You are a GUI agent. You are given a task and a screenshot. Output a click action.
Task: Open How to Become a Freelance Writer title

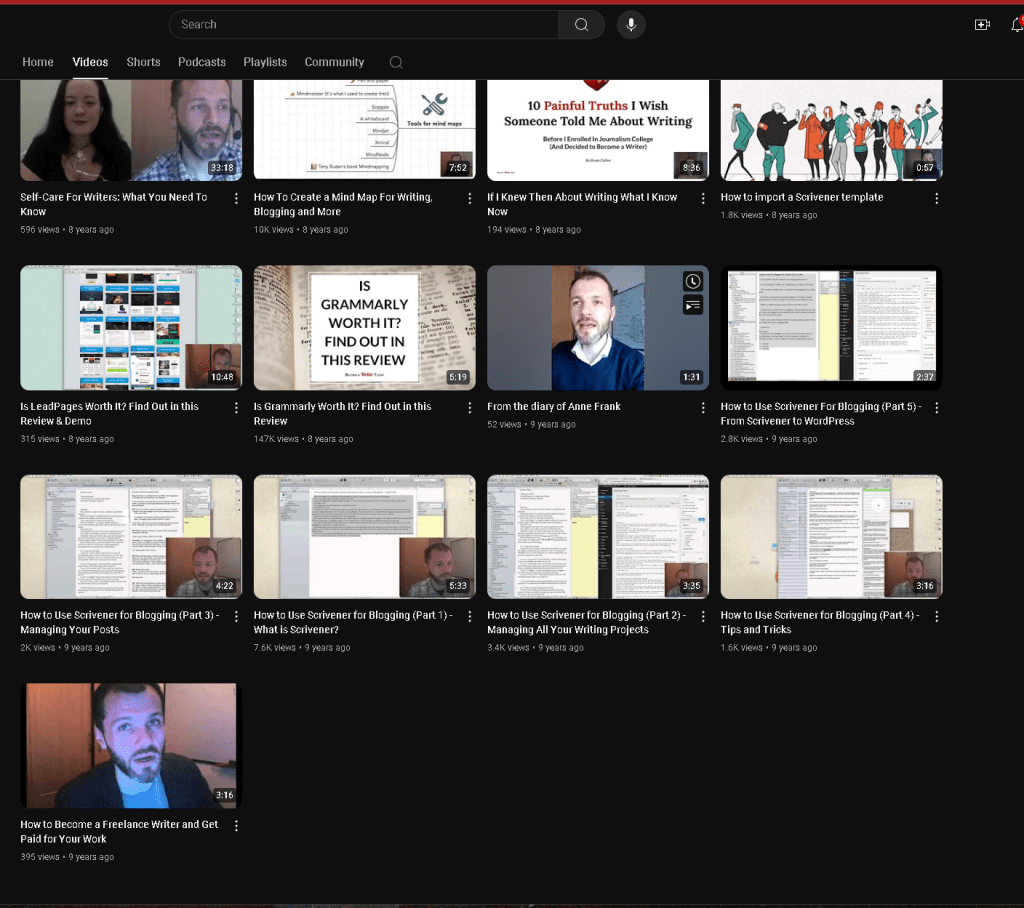(119, 832)
